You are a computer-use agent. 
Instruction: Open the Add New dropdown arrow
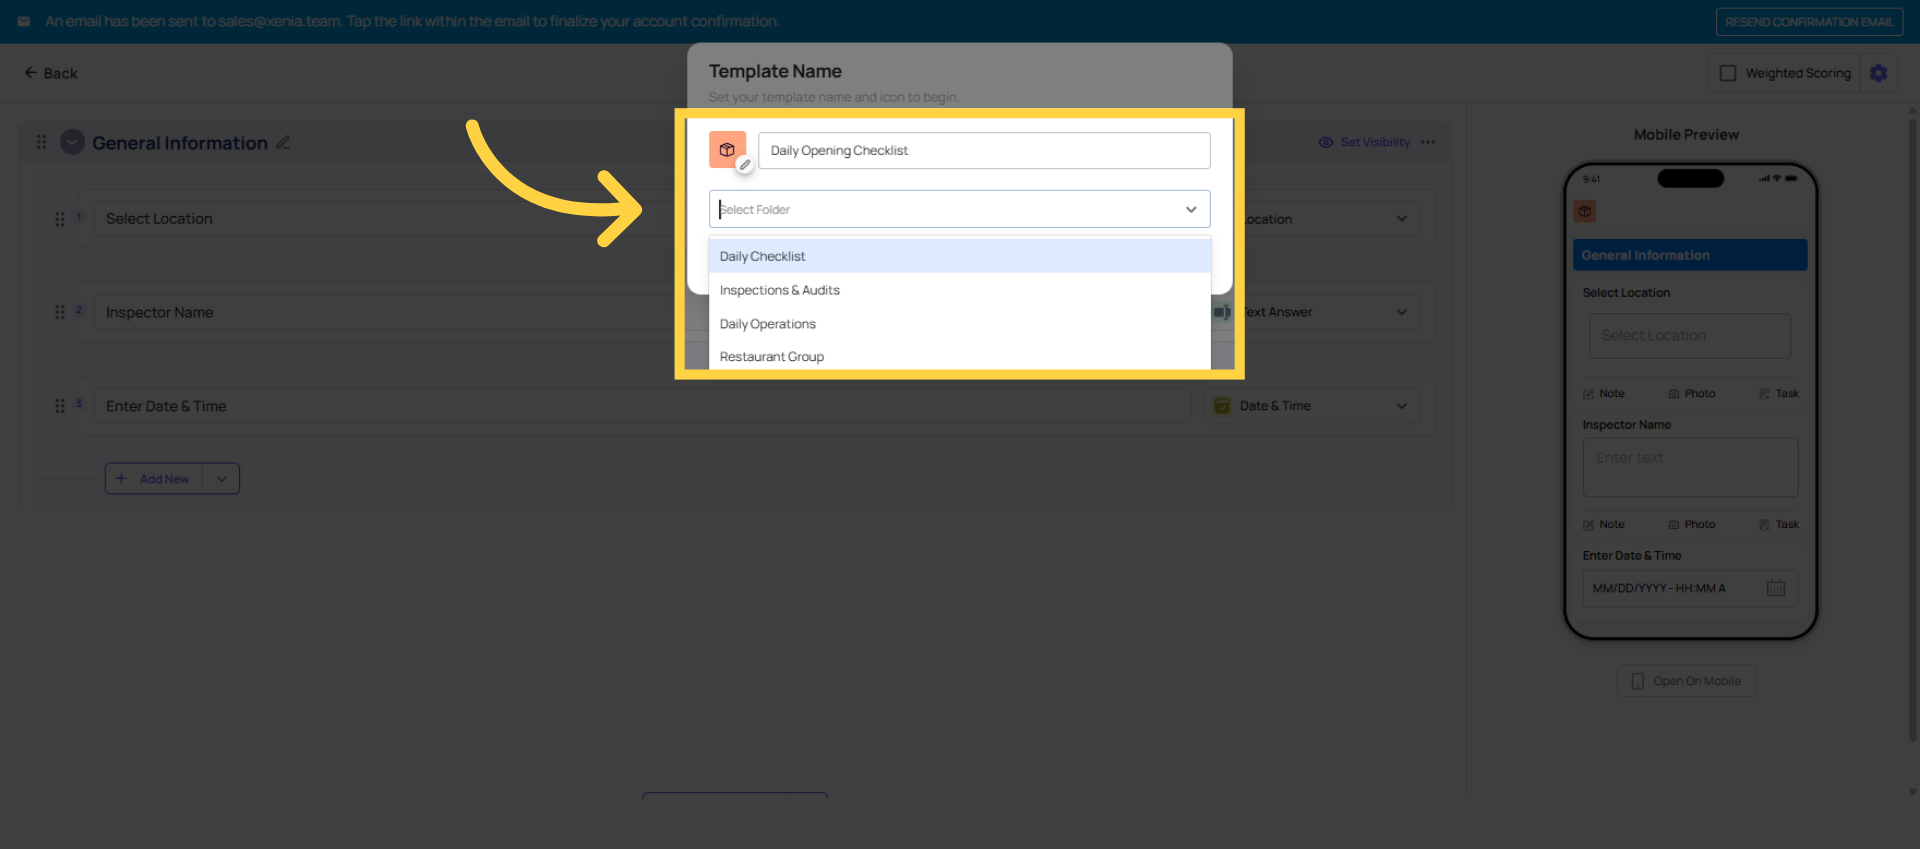pyautogui.click(x=221, y=479)
